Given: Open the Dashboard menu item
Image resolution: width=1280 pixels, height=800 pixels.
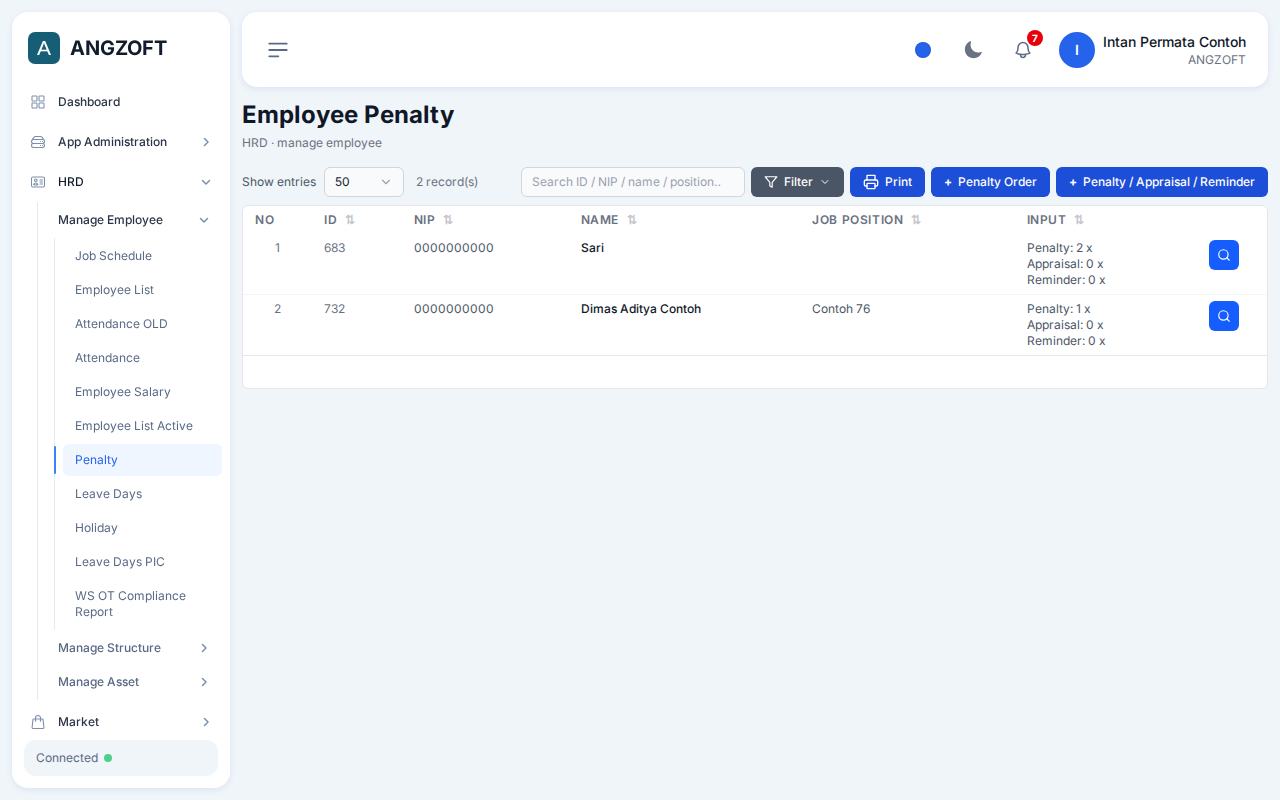Looking at the screenshot, I should point(121,102).
